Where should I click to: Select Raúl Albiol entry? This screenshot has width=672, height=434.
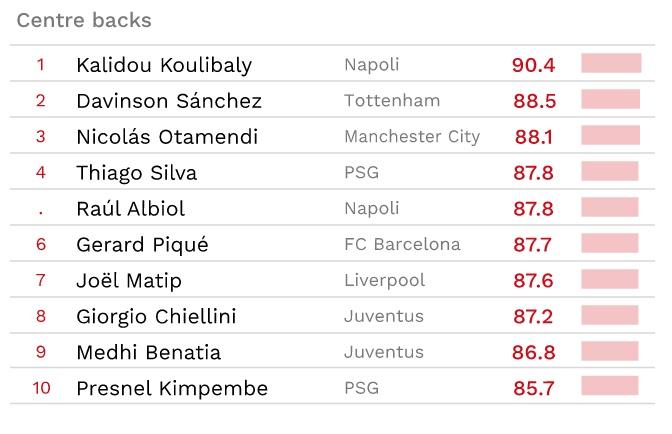pyautogui.click(x=131, y=209)
